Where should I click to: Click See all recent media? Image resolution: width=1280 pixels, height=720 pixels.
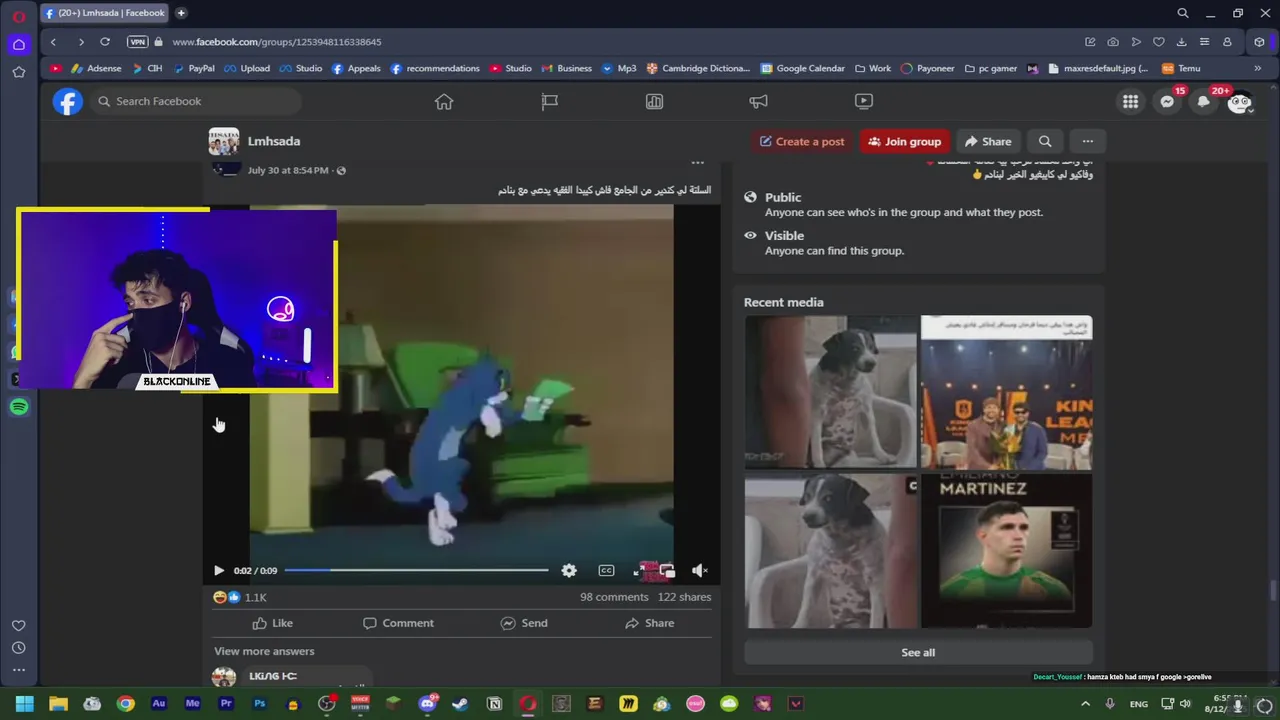click(x=918, y=652)
